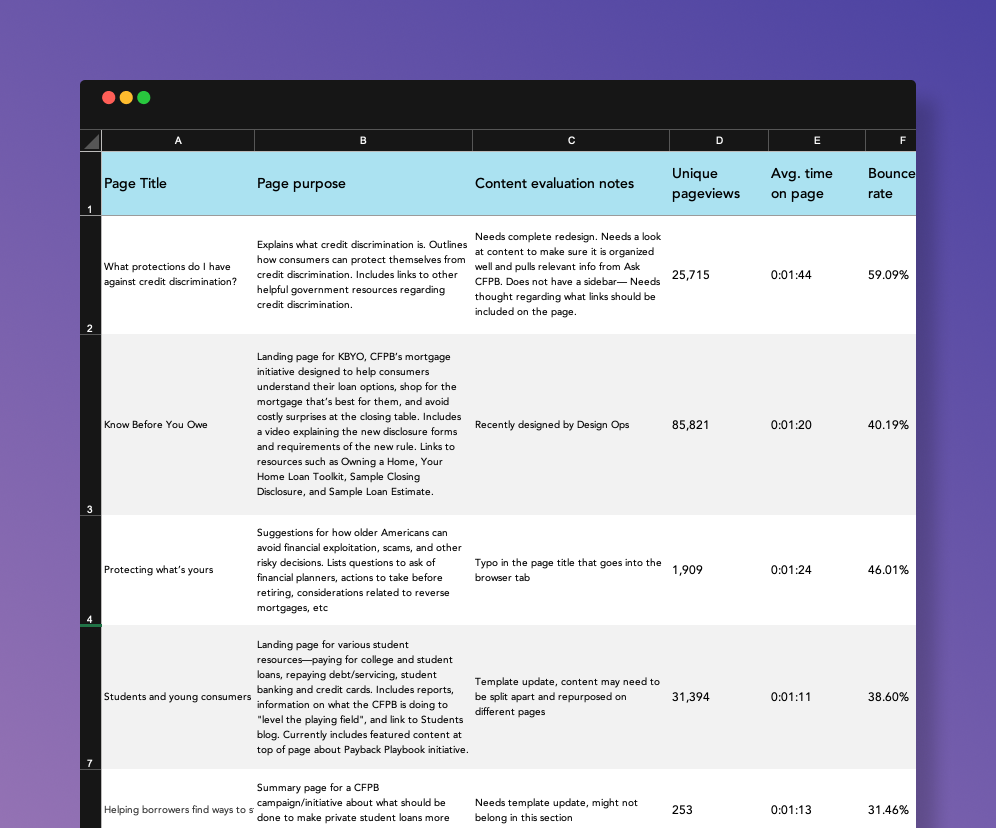Select the 59.09% bounce rate cell
996x828 pixels.
[x=891, y=275]
